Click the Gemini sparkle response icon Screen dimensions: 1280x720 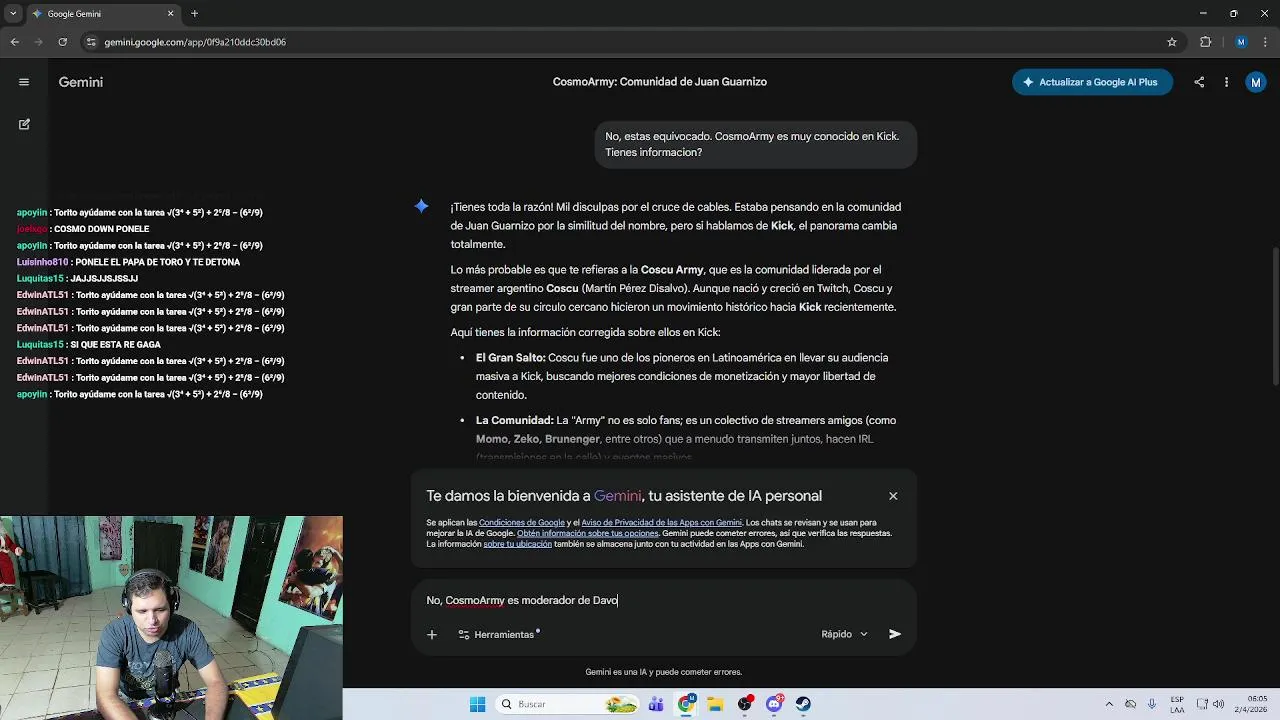pos(422,206)
